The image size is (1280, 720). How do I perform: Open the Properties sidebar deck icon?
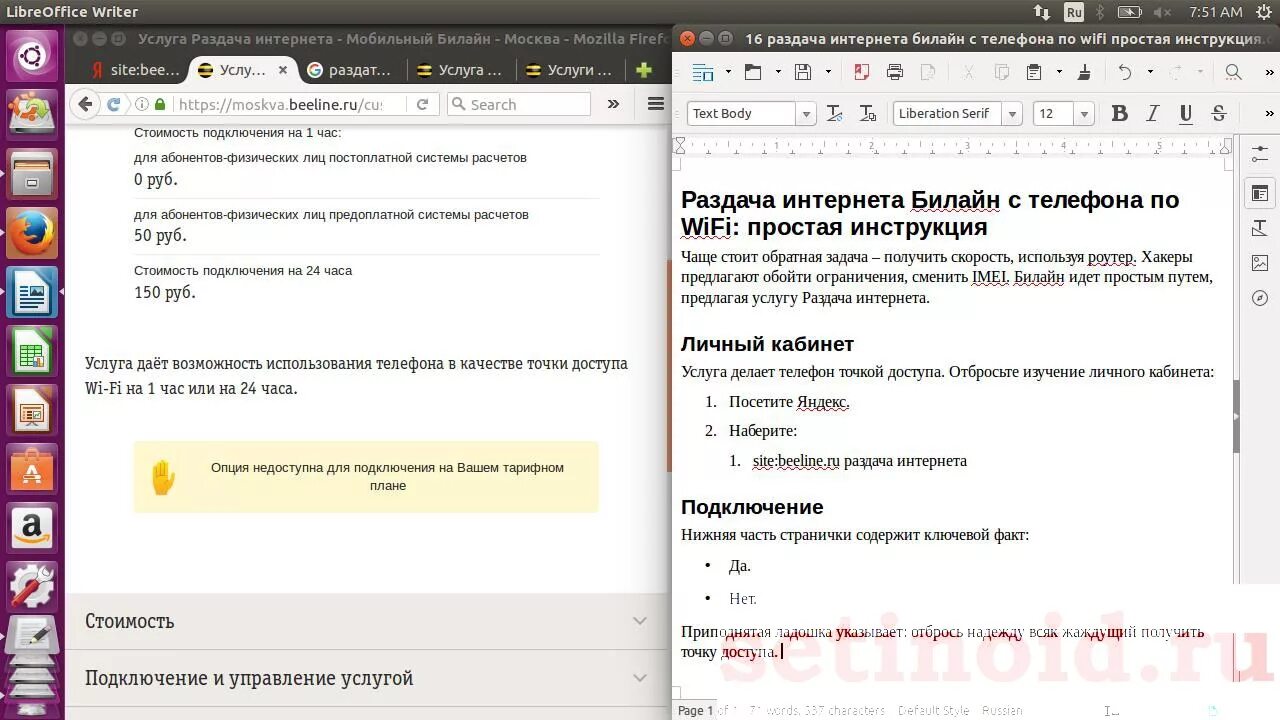1259,193
